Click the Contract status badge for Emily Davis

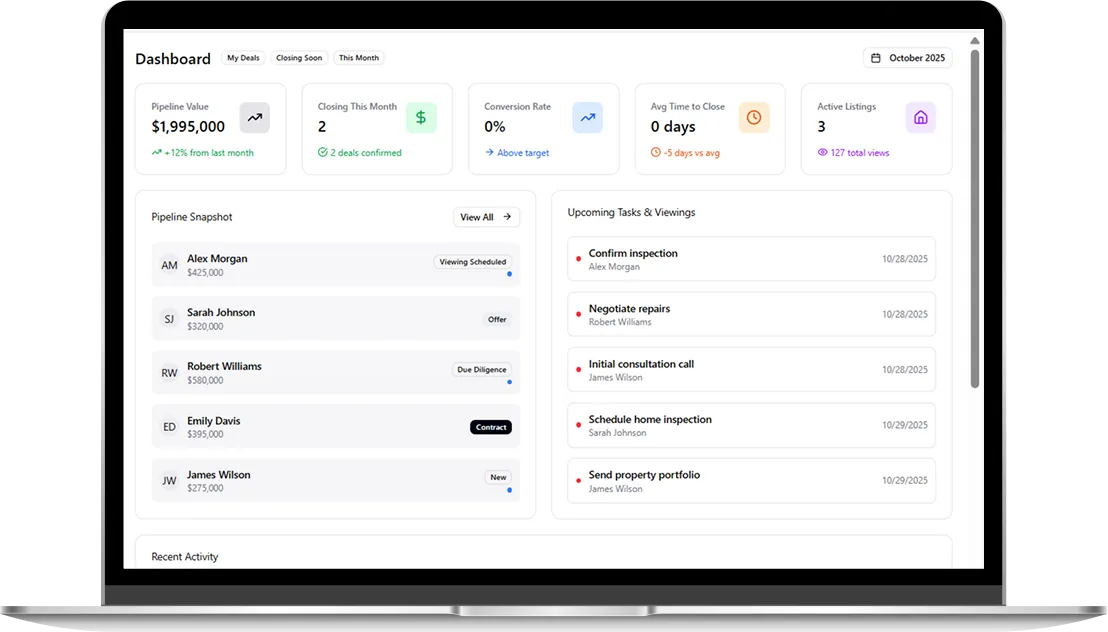coord(491,427)
